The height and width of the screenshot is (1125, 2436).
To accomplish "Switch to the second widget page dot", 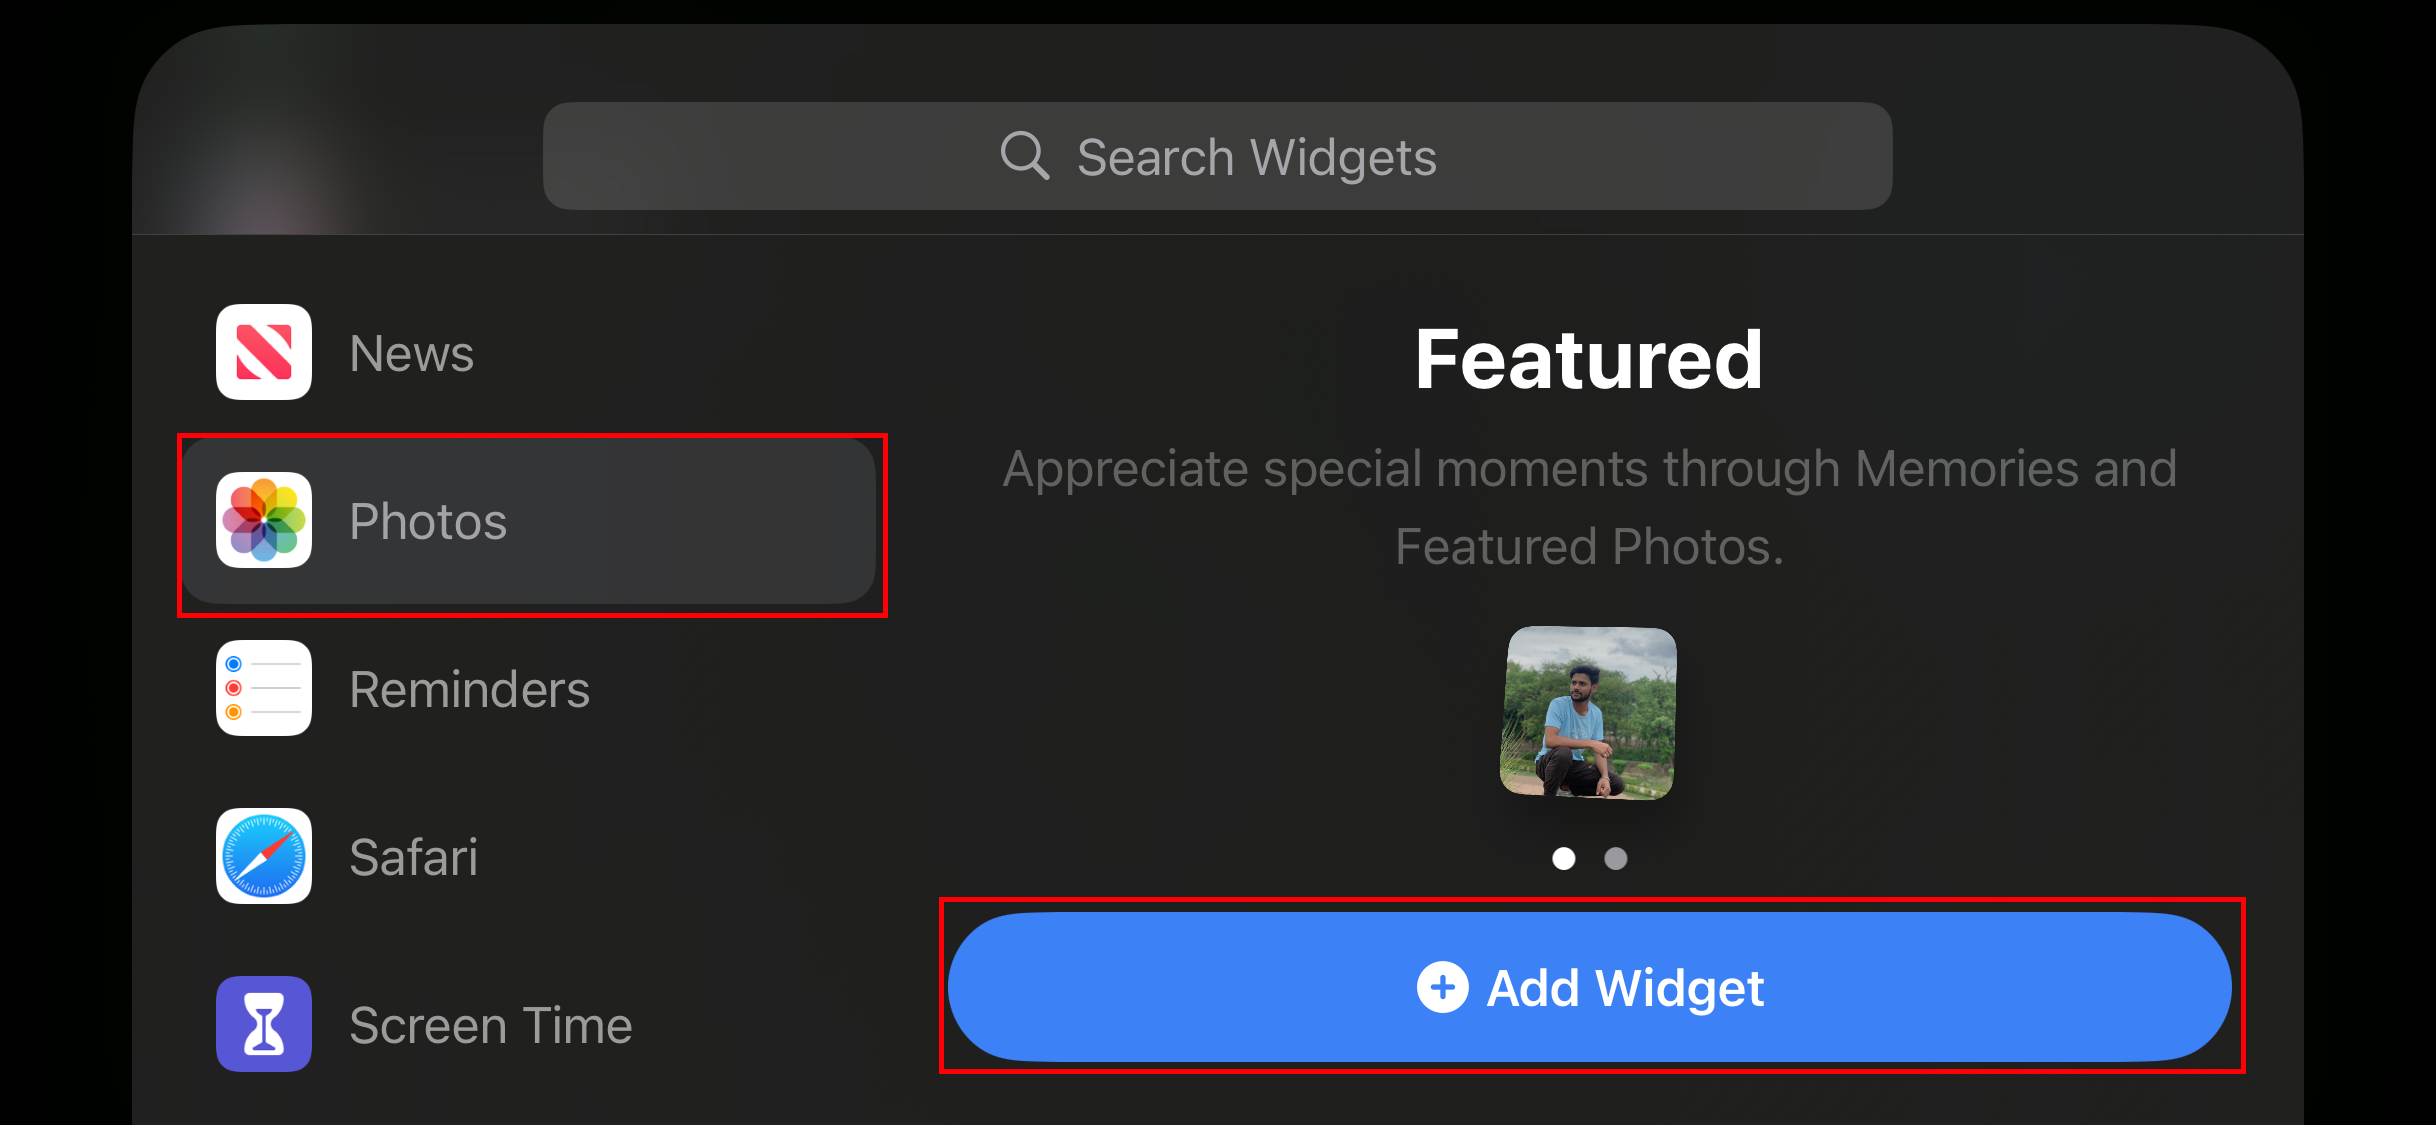I will [x=1616, y=858].
